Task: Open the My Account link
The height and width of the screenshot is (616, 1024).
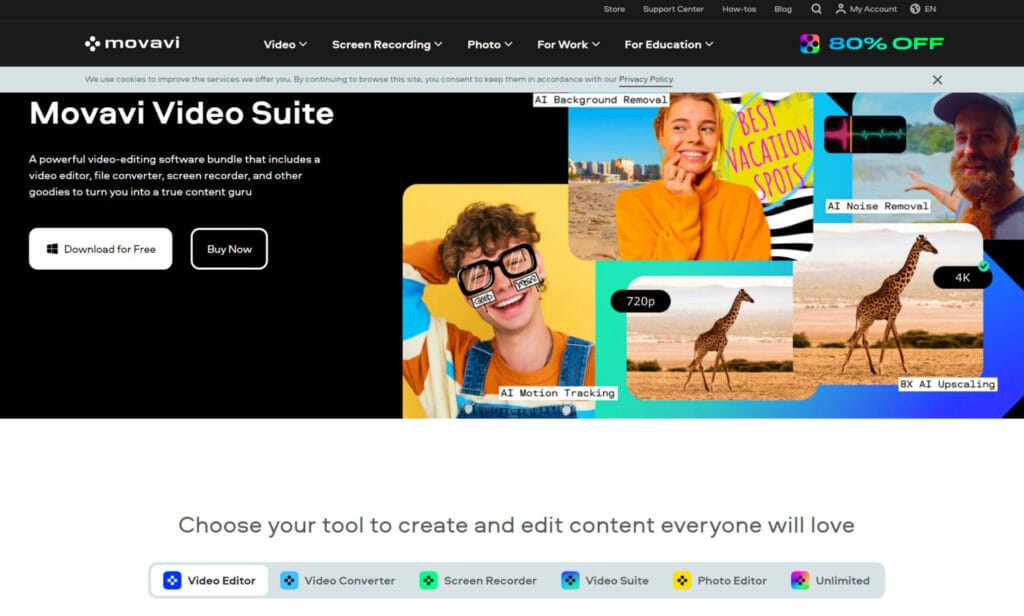Action: click(866, 9)
